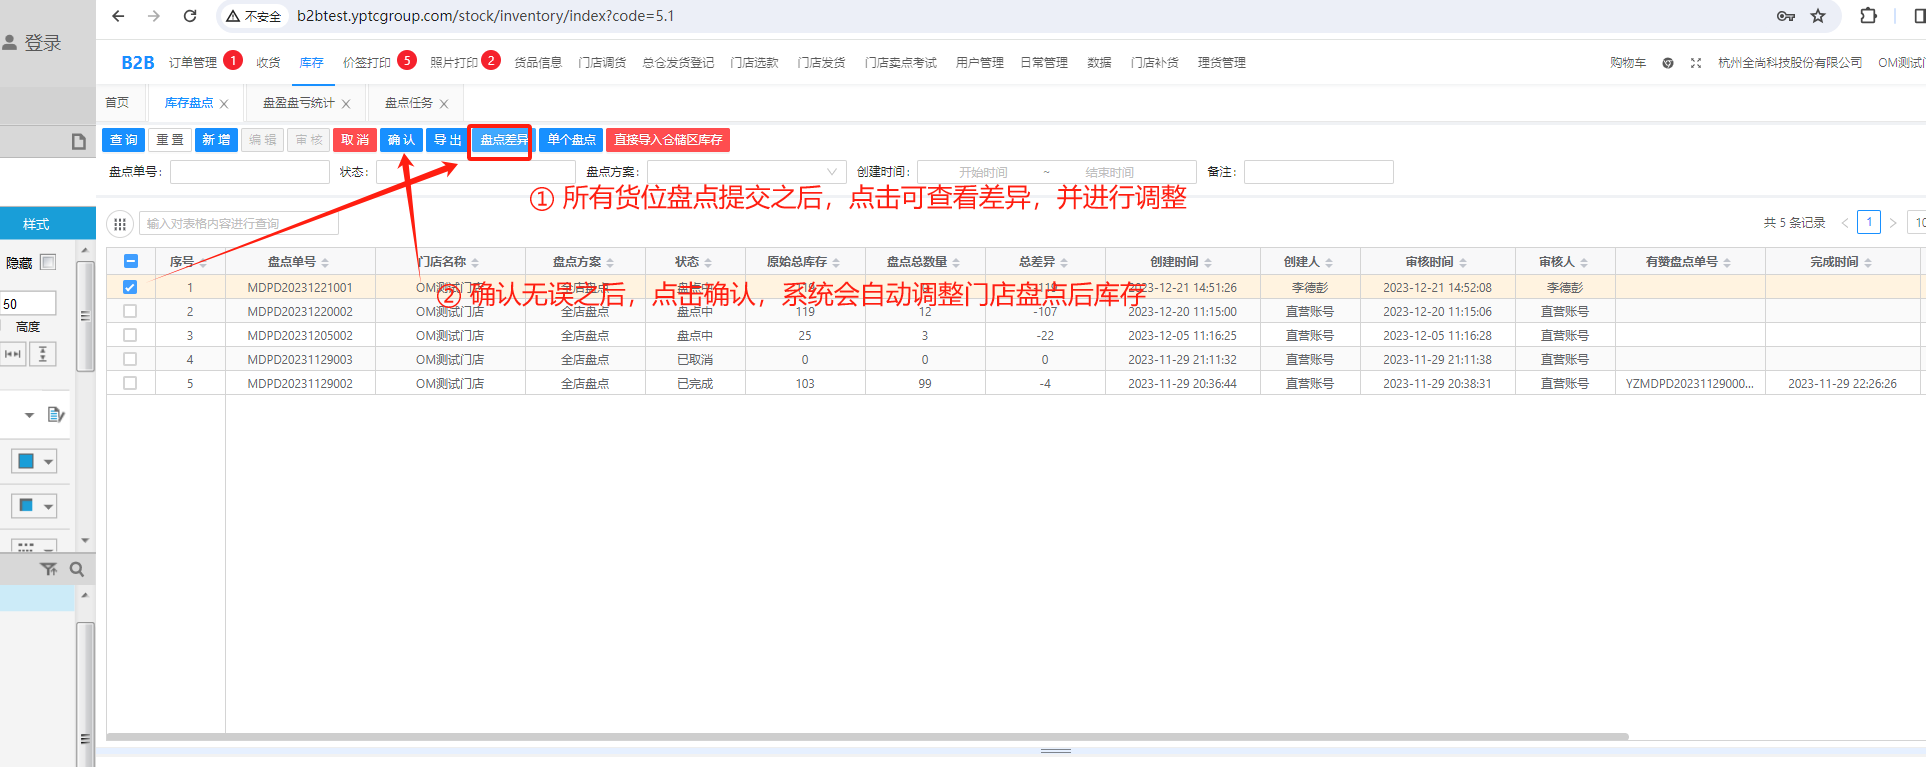
Task: Open the column settings grid icon
Action: pos(120,224)
